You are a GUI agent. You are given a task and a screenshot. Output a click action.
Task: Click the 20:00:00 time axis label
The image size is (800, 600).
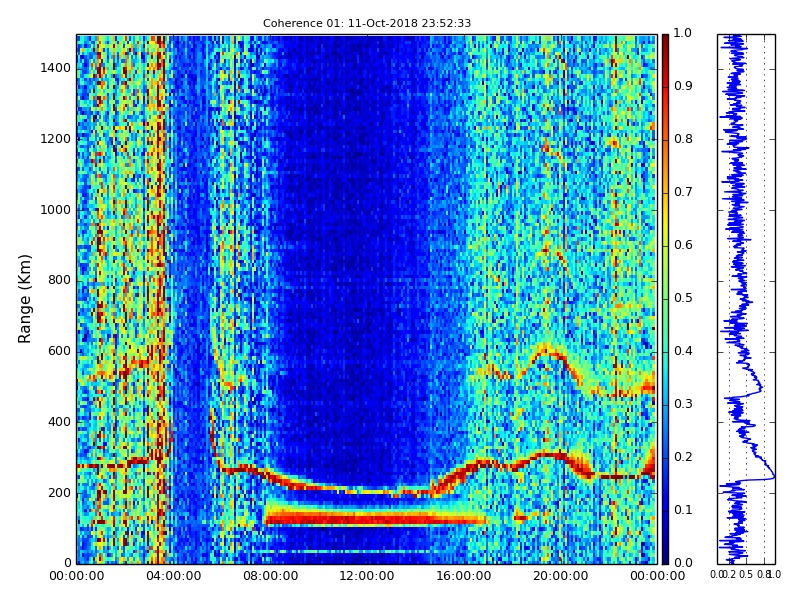pyautogui.click(x=561, y=576)
